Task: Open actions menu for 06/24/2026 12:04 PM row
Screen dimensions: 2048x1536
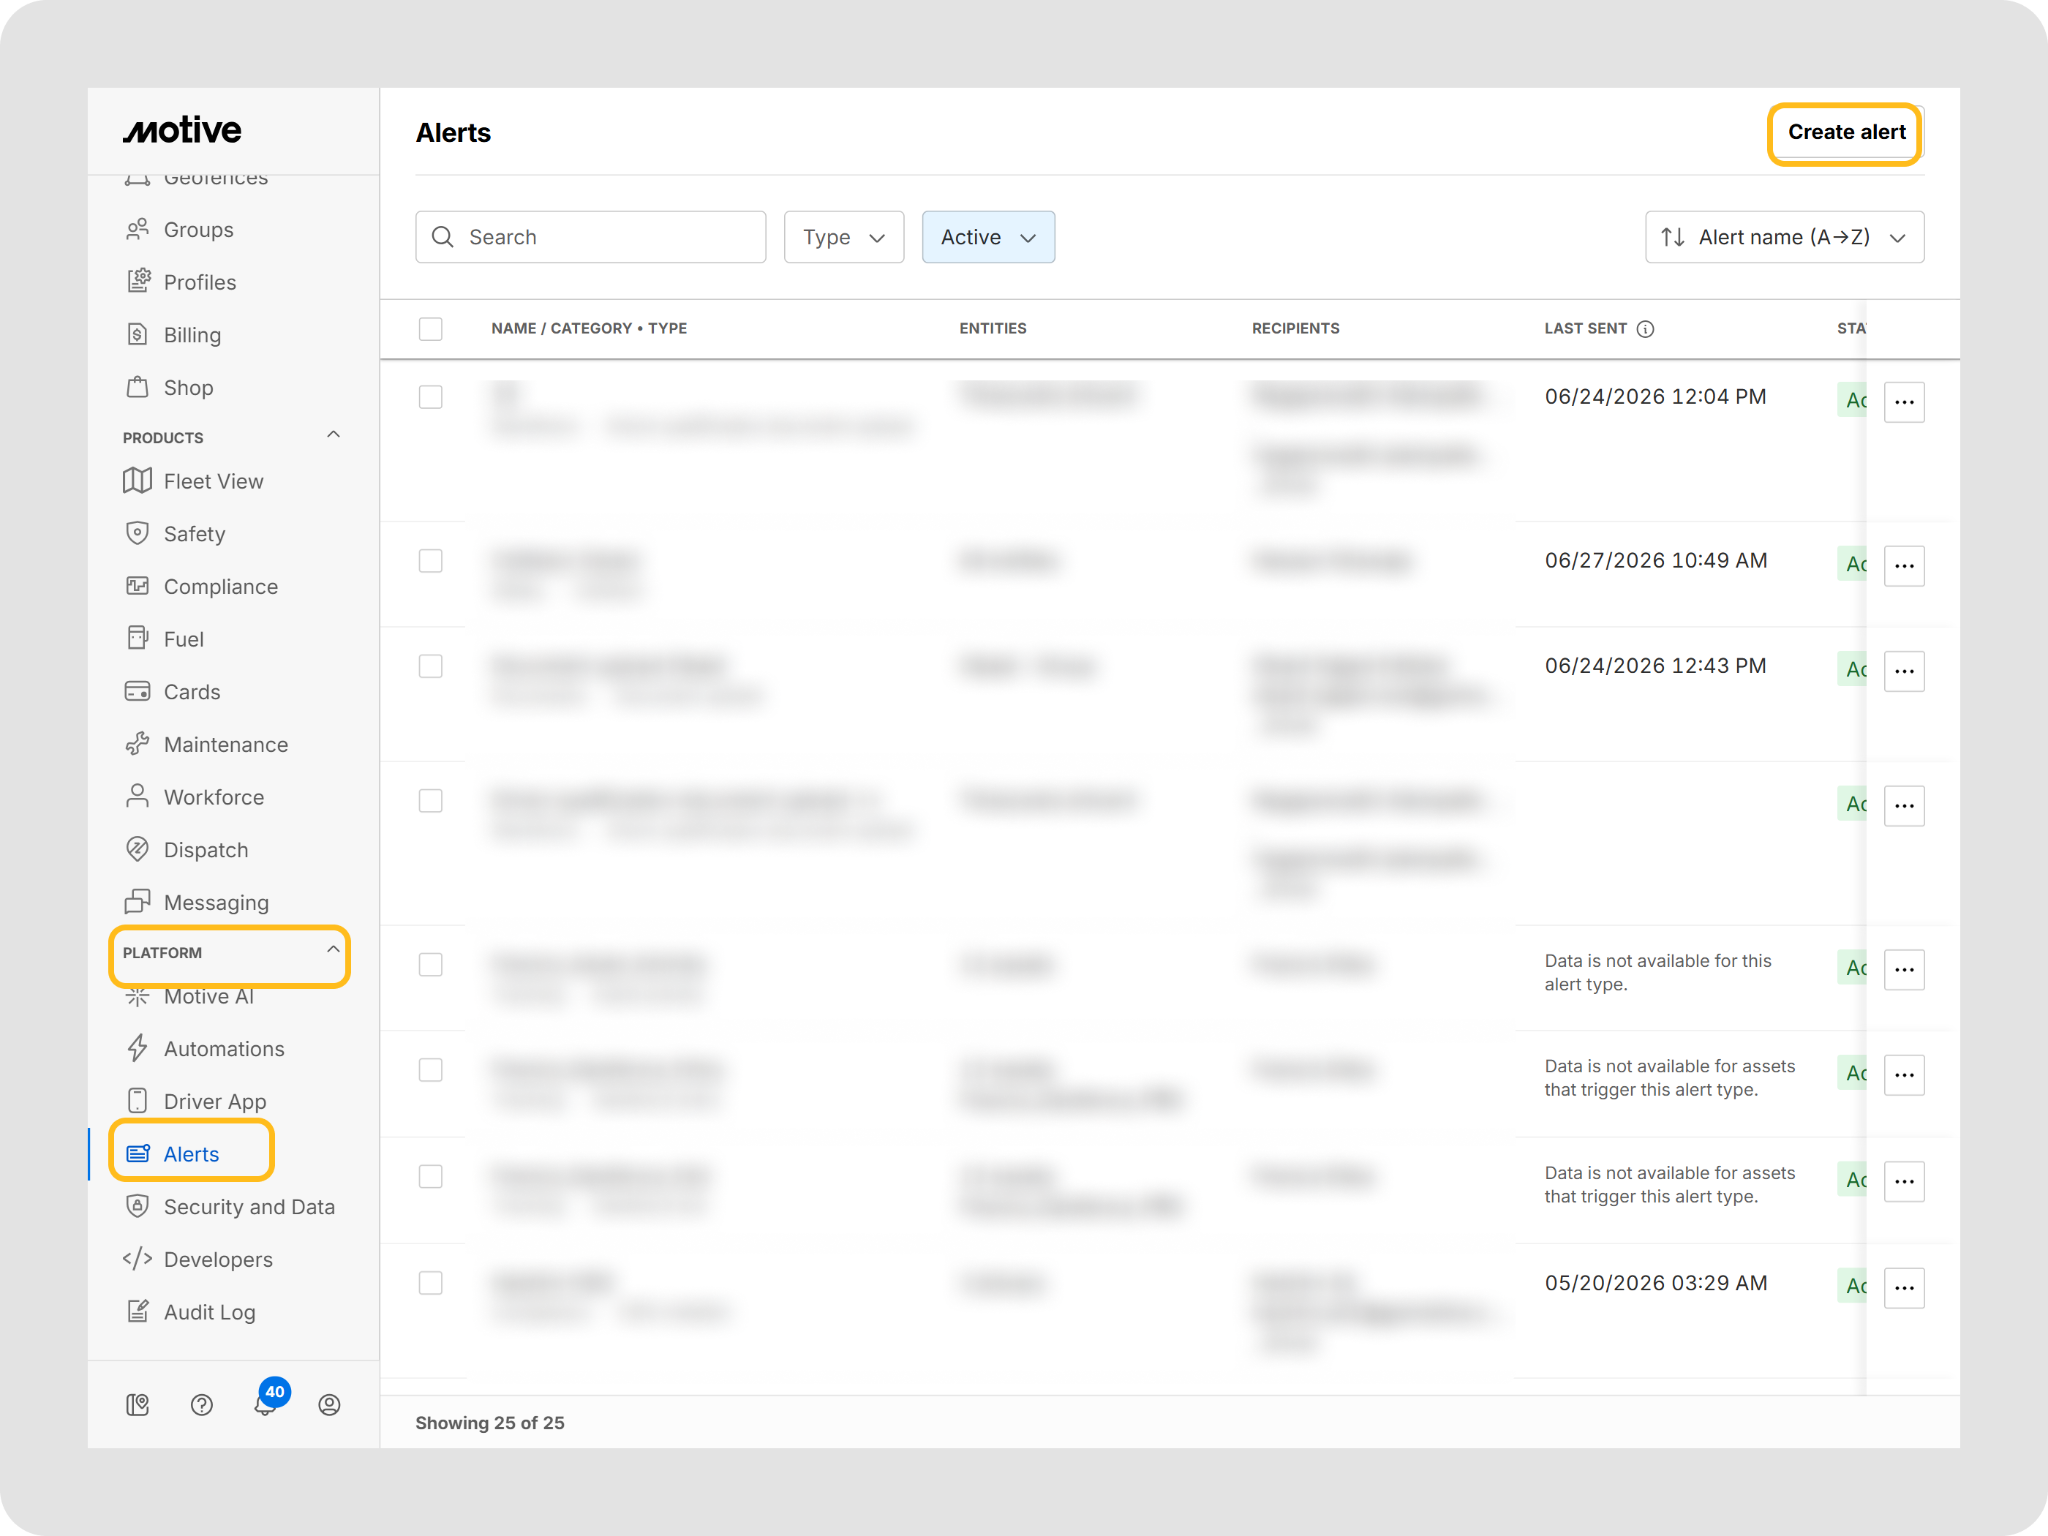Action: click(x=1904, y=402)
